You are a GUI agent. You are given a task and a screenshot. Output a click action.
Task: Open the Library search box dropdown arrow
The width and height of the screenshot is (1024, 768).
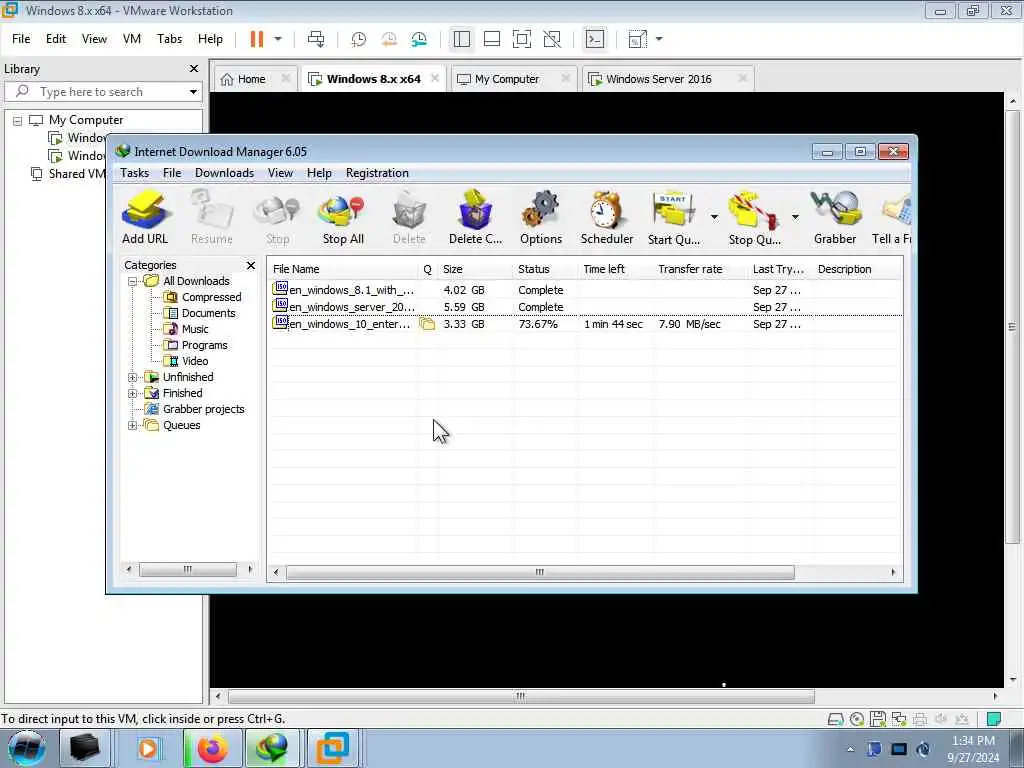pos(193,92)
